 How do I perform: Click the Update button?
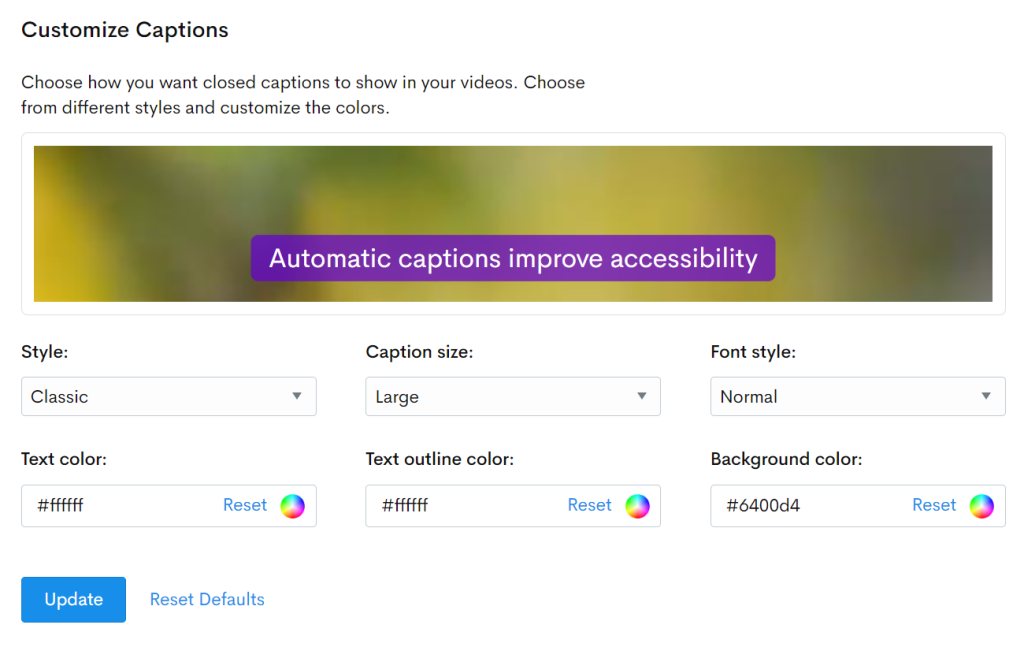[73, 599]
